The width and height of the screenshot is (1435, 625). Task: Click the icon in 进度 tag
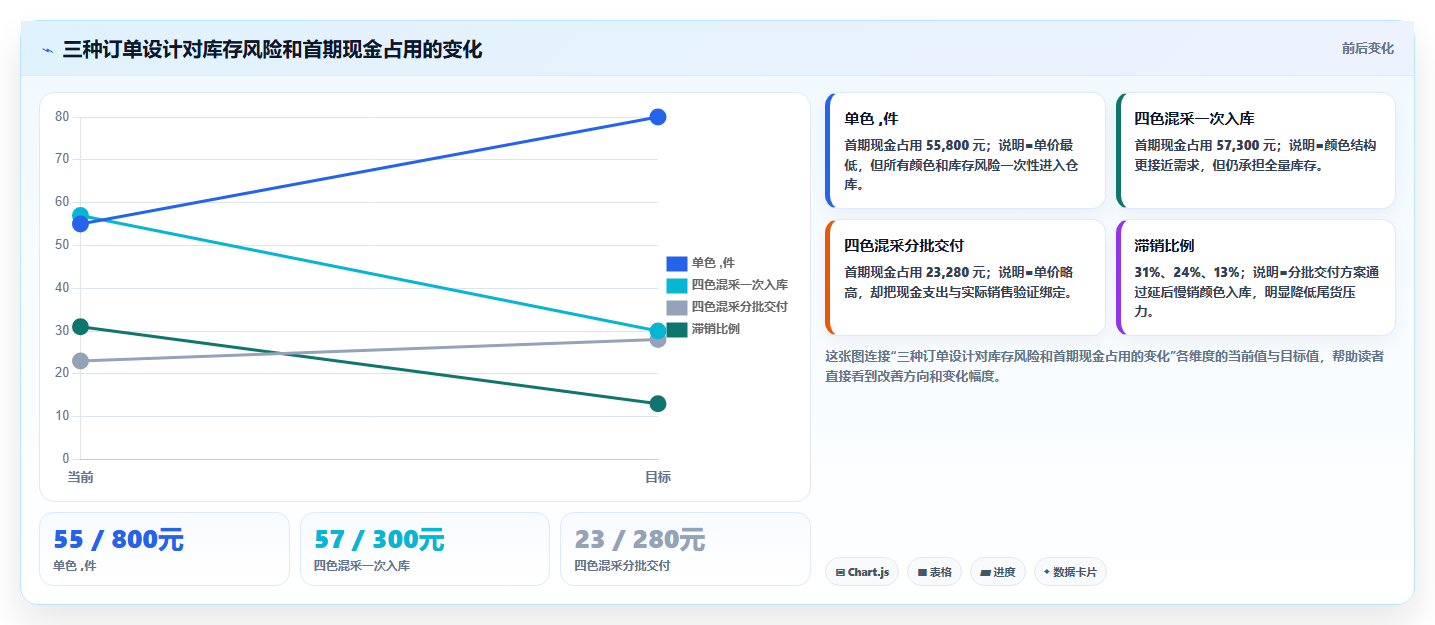click(985, 573)
